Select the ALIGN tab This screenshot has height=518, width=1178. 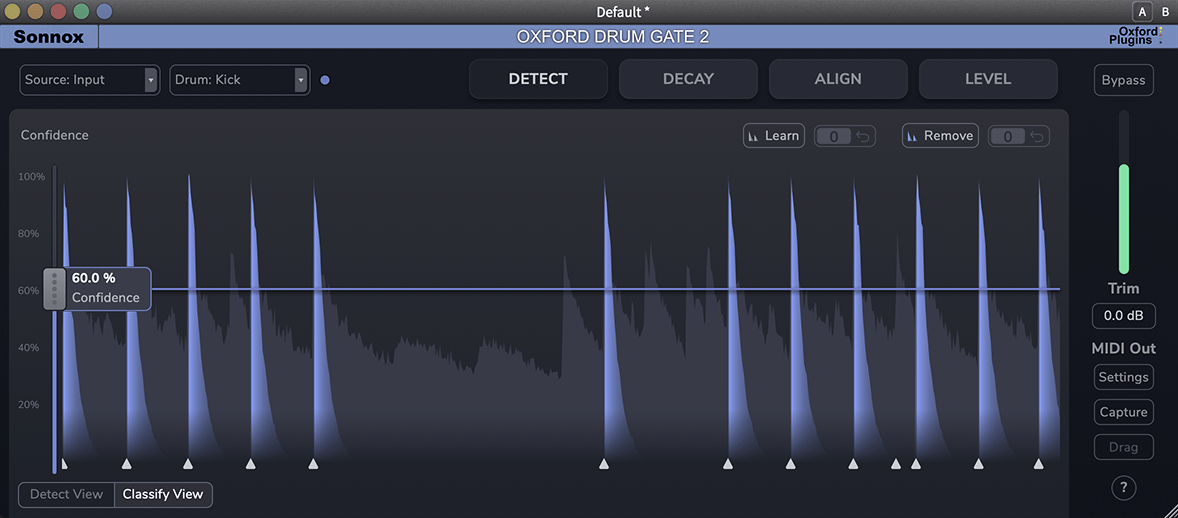click(x=838, y=79)
